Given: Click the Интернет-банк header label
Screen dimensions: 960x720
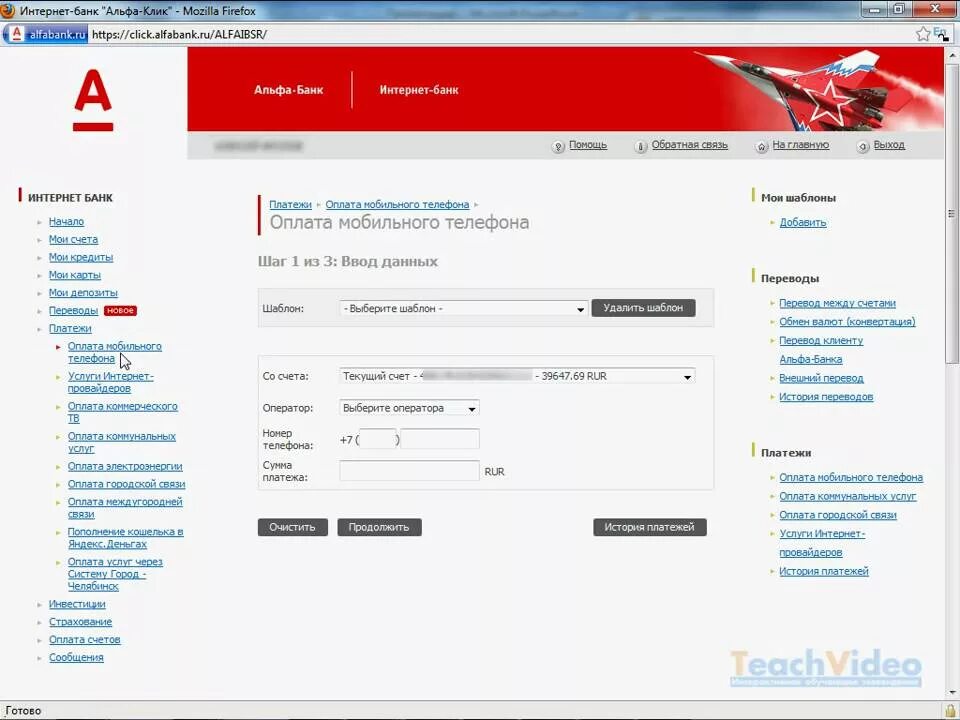Looking at the screenshot, I should [x=419, y=90].
